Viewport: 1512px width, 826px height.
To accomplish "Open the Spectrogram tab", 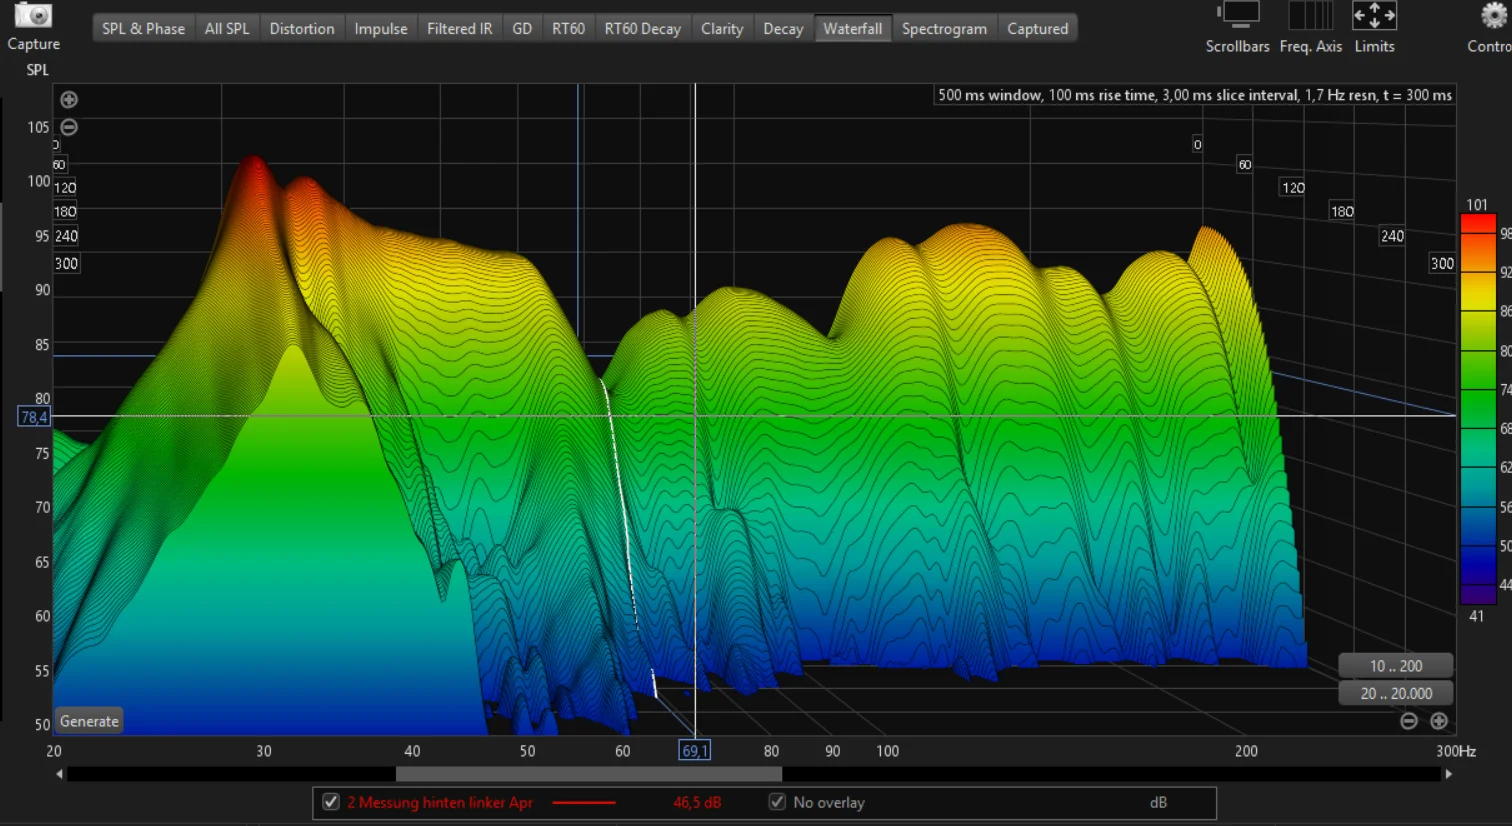I will 944,29.
